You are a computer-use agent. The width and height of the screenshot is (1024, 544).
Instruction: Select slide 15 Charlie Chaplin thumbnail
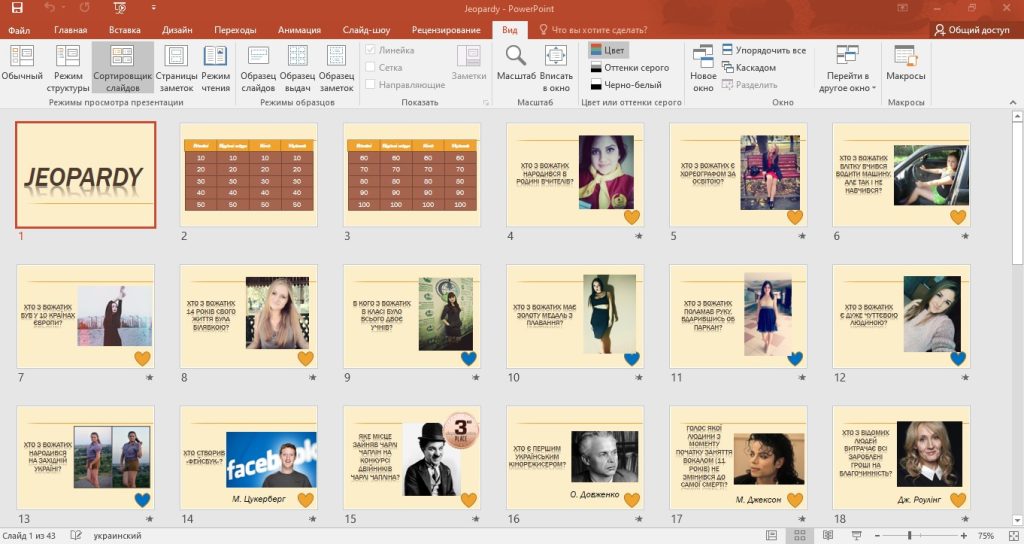point(412,458)
